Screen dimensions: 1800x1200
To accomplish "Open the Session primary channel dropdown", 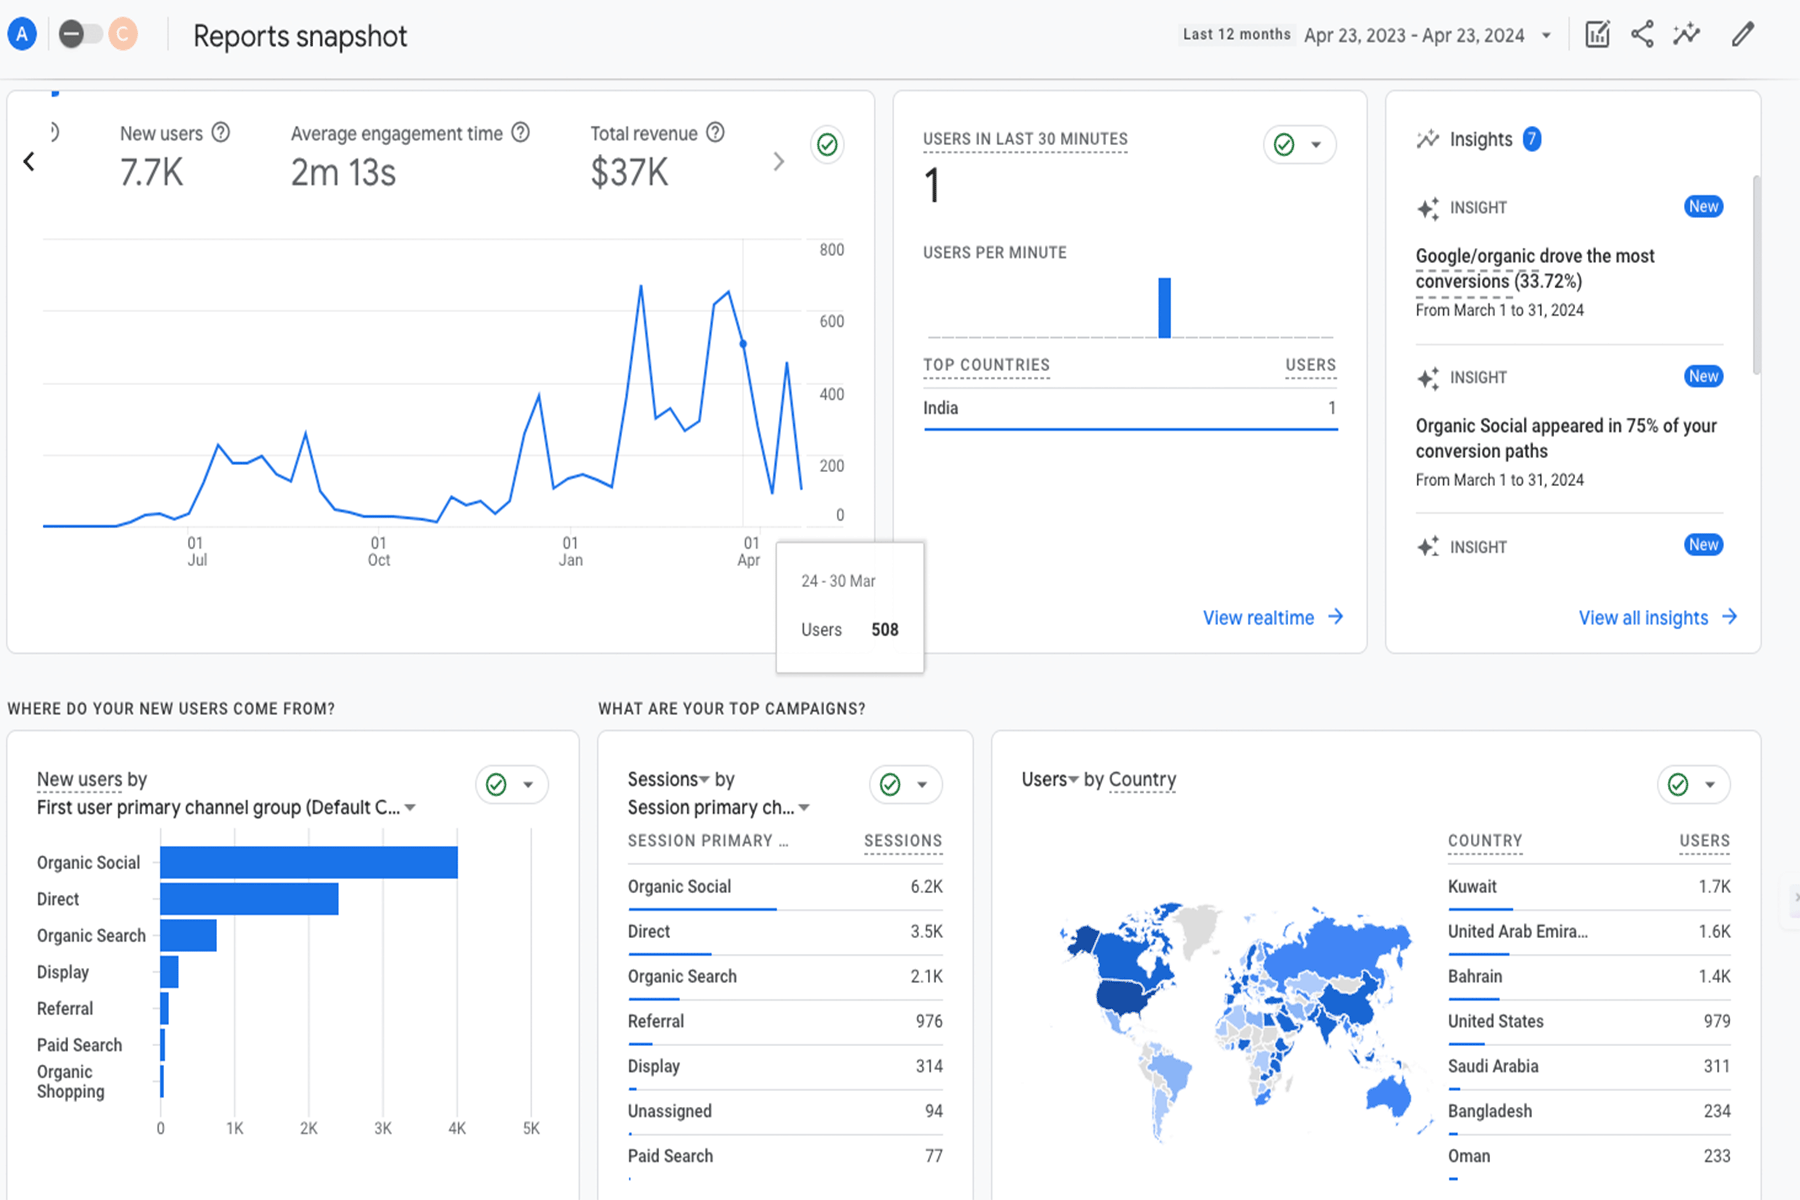I will (x=719, y=807).
